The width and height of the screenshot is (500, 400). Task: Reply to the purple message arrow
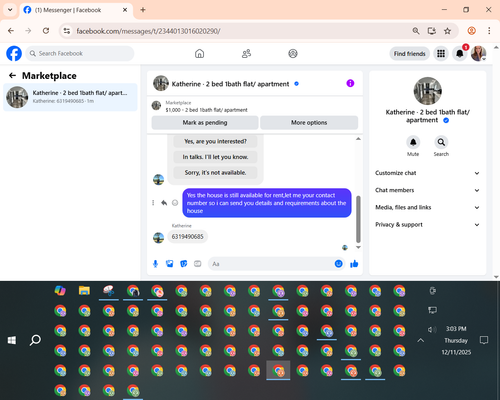coord(164,203)
